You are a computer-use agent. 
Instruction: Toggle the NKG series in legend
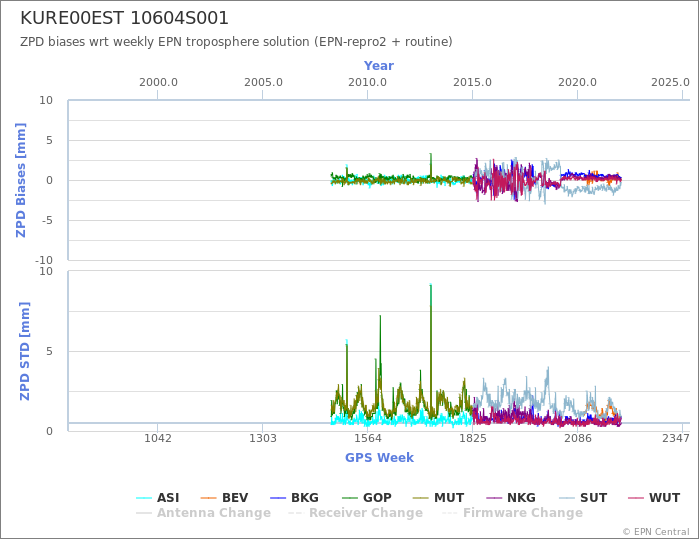point(511,498)
